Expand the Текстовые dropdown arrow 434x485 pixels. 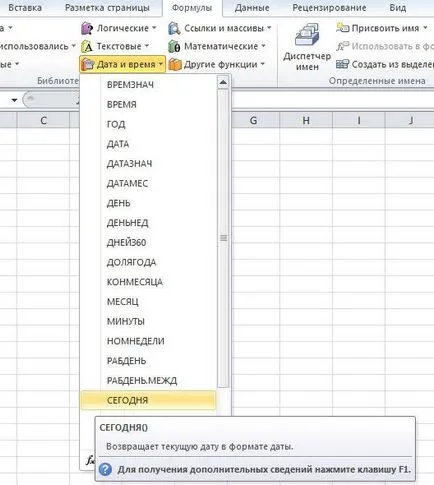coord(147,46)
